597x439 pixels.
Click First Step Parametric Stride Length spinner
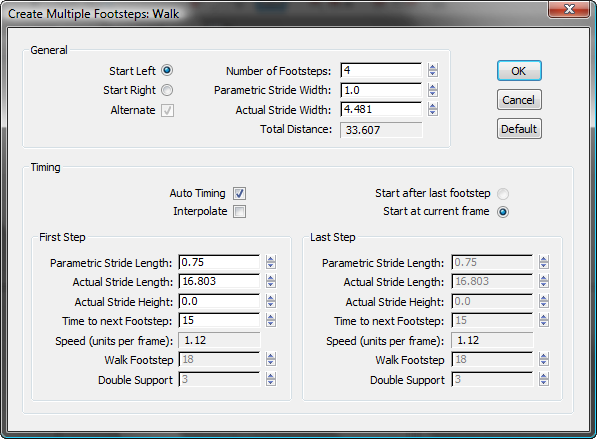tap(271, 262)
